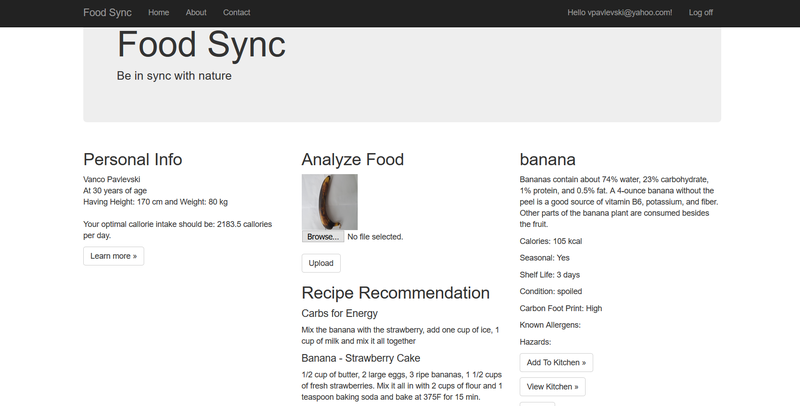Click the No file selected label
Screen dimensions: 800x406
[375, 237]
